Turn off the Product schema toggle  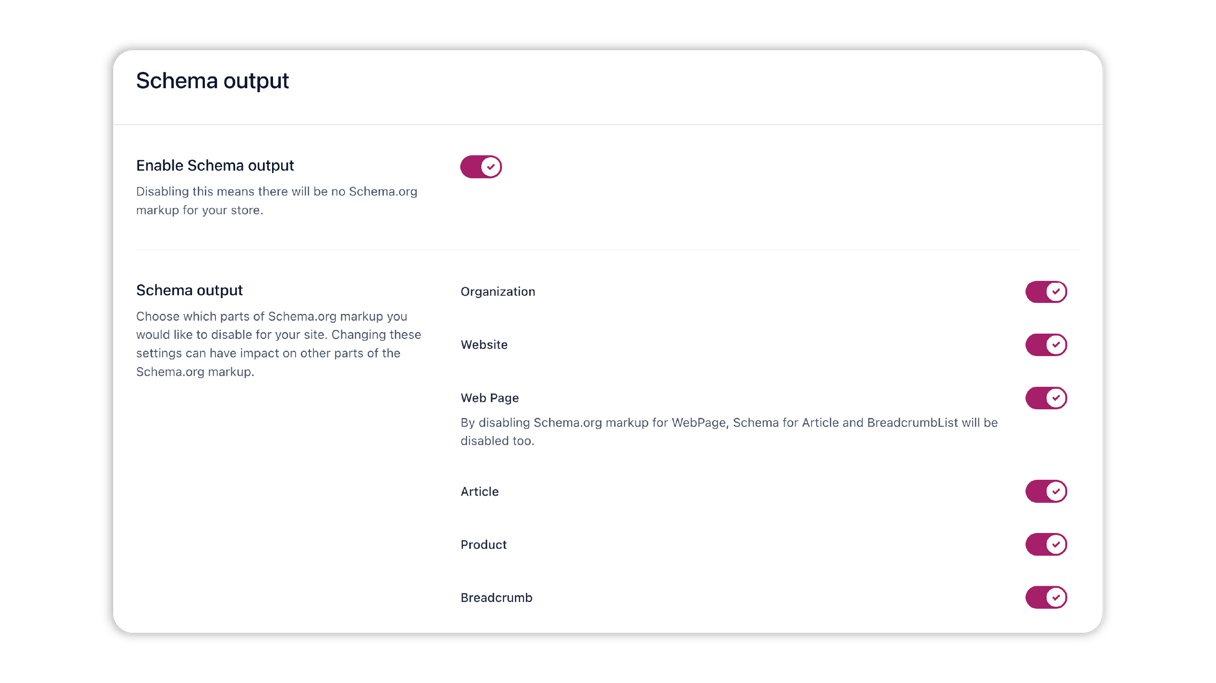tap(1046, 544)
